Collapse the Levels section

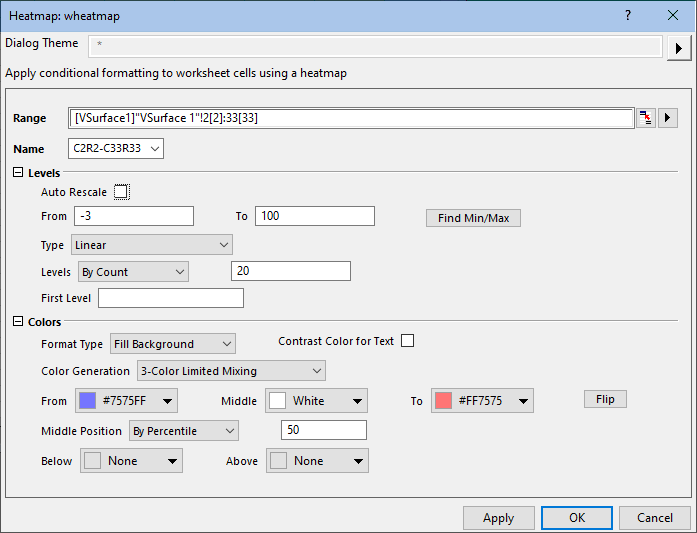[x=19, y=173]
